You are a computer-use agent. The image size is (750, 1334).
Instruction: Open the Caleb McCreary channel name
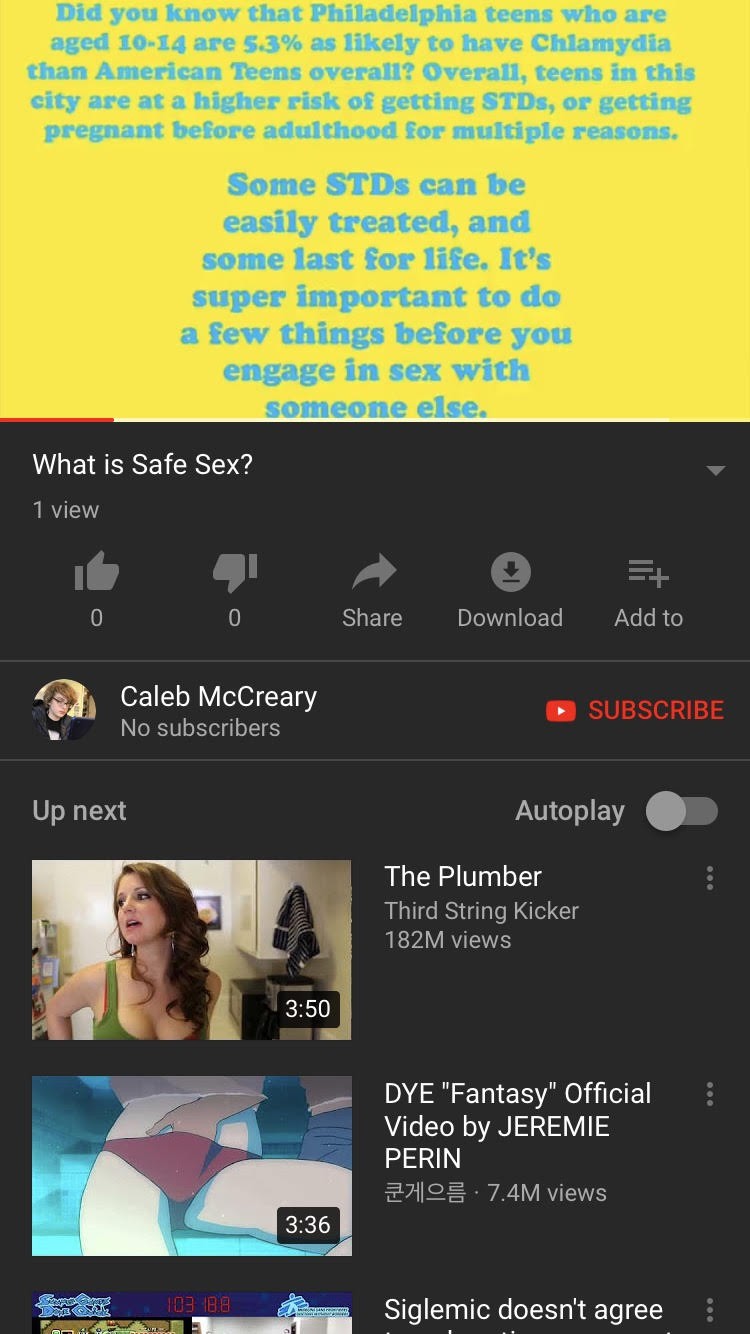[219, 697]
